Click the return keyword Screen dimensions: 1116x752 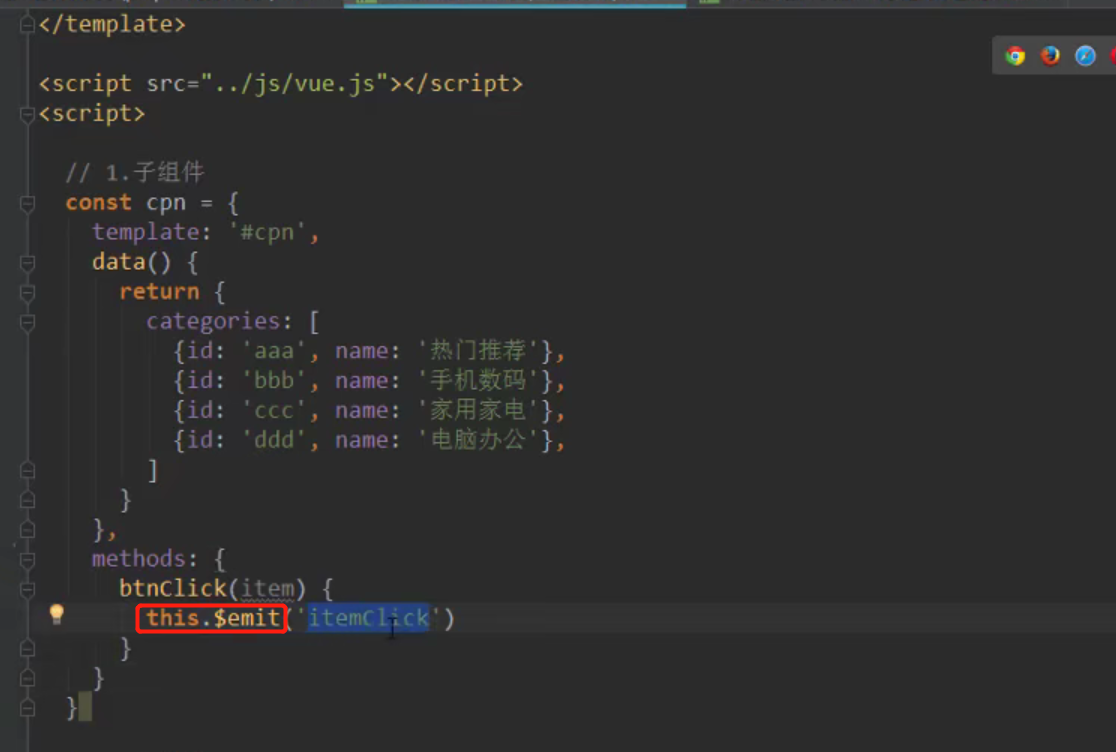coord(159,292)
